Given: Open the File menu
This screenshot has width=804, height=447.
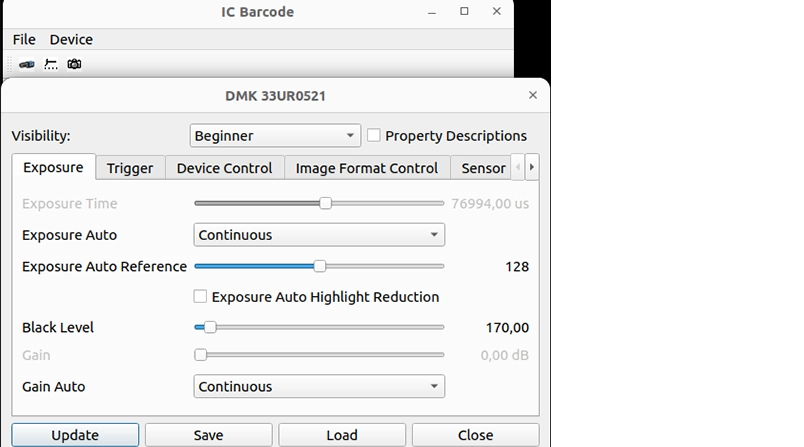Looking at the screenshot, I should 24,39.
